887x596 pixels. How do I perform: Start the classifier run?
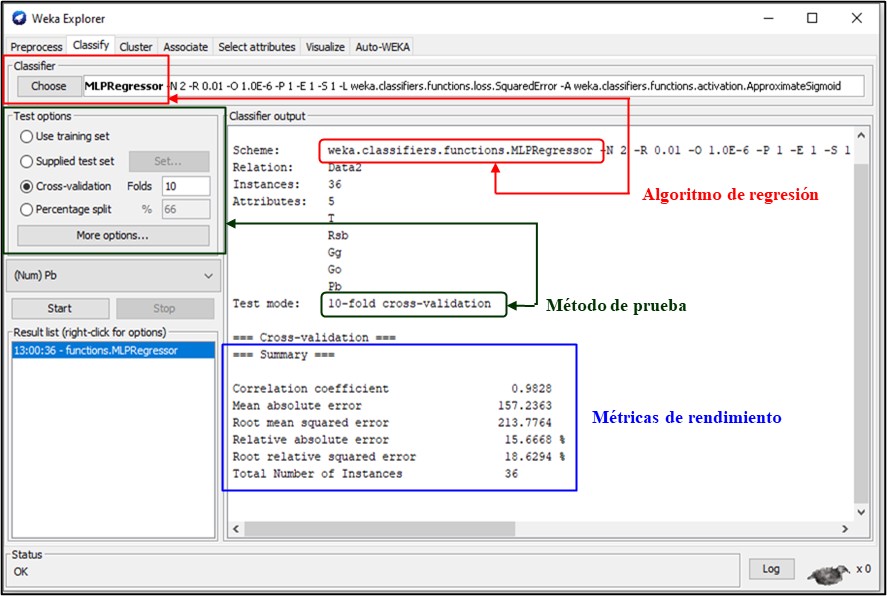(x=59, y=308)
